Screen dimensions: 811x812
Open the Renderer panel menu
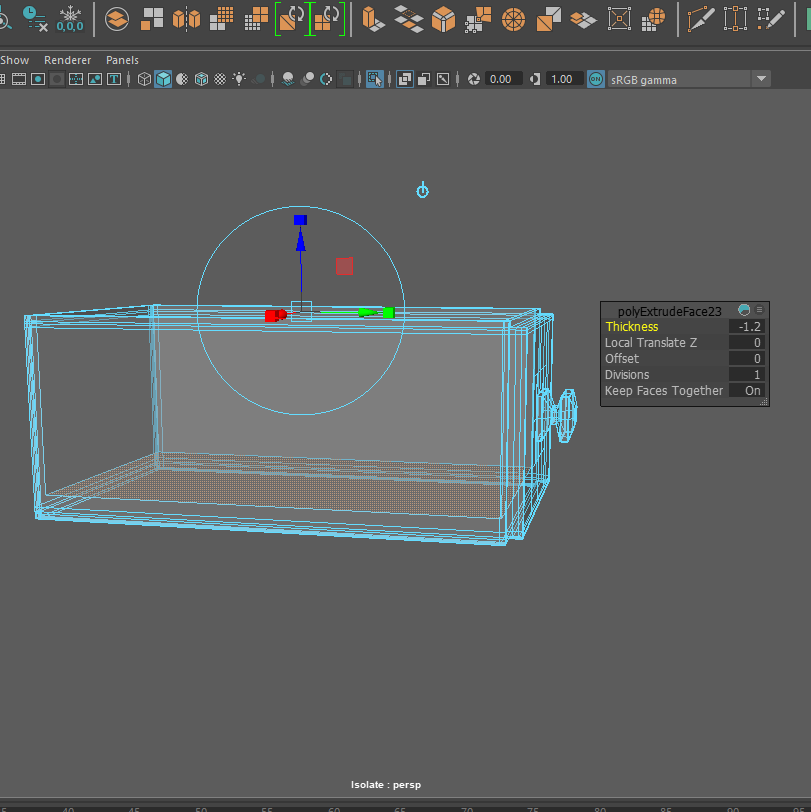(x=67, y=60)
